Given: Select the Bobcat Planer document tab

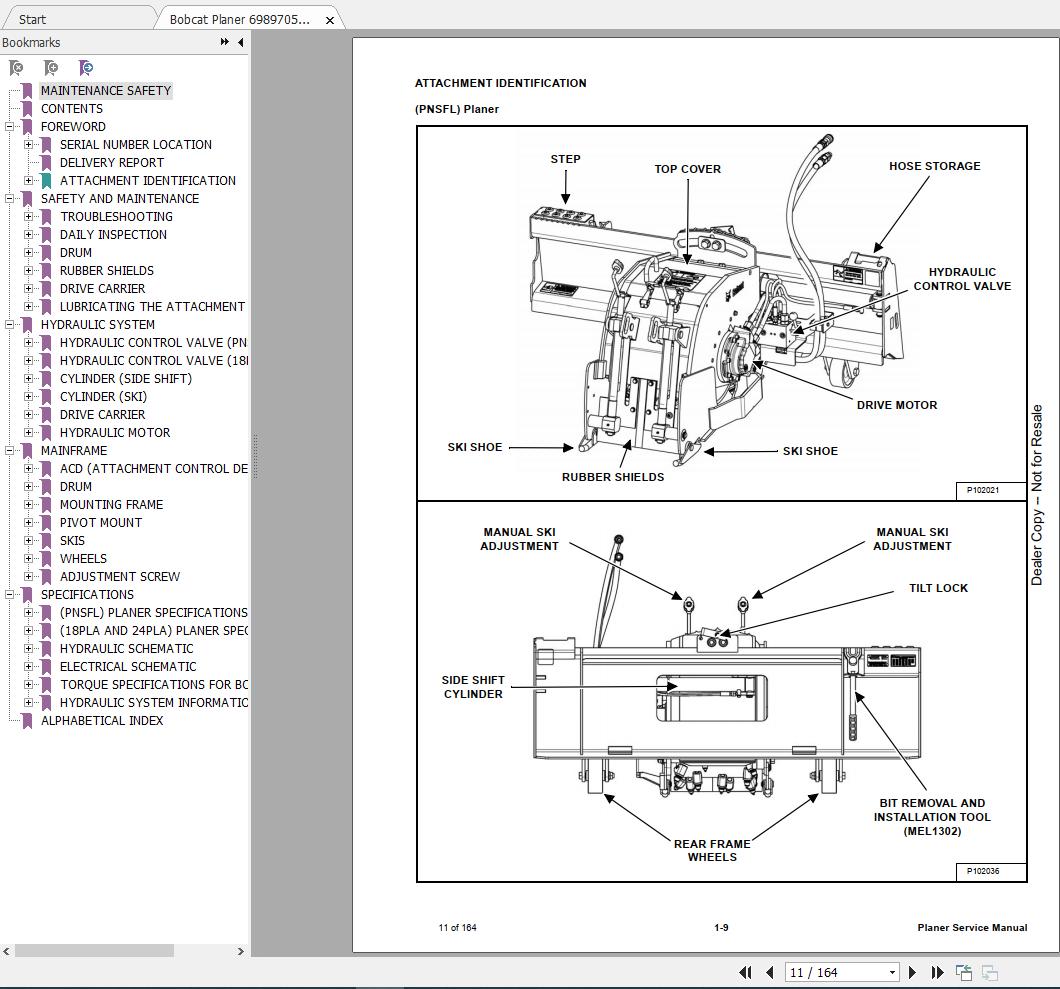Looking at the screenshot, I should [x=240, y=18].
